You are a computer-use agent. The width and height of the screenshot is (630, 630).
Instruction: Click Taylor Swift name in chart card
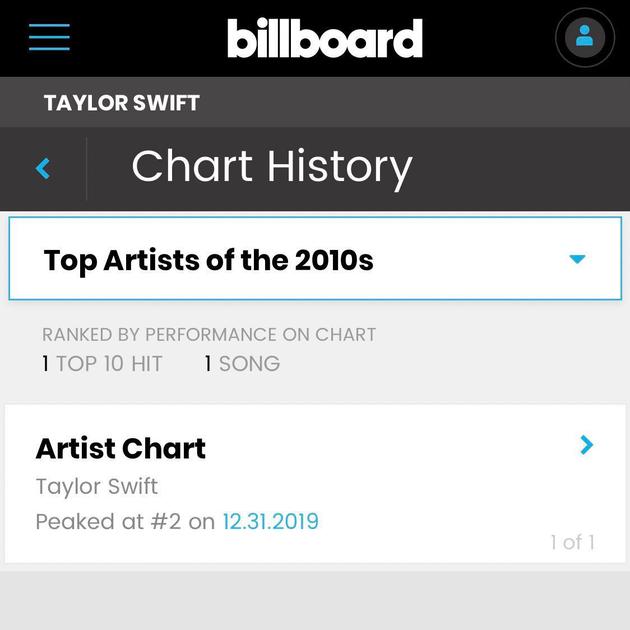(97, 487)
